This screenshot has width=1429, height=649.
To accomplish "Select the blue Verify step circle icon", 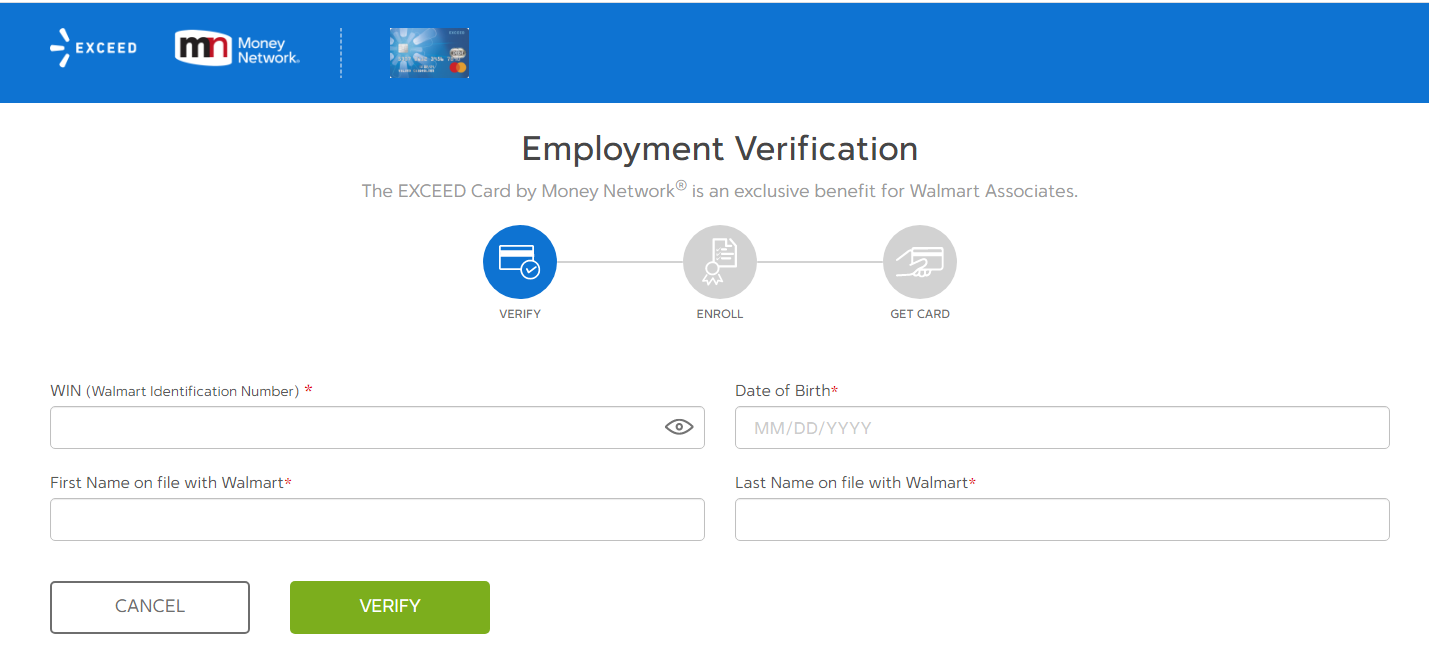I will coord(519,262).
